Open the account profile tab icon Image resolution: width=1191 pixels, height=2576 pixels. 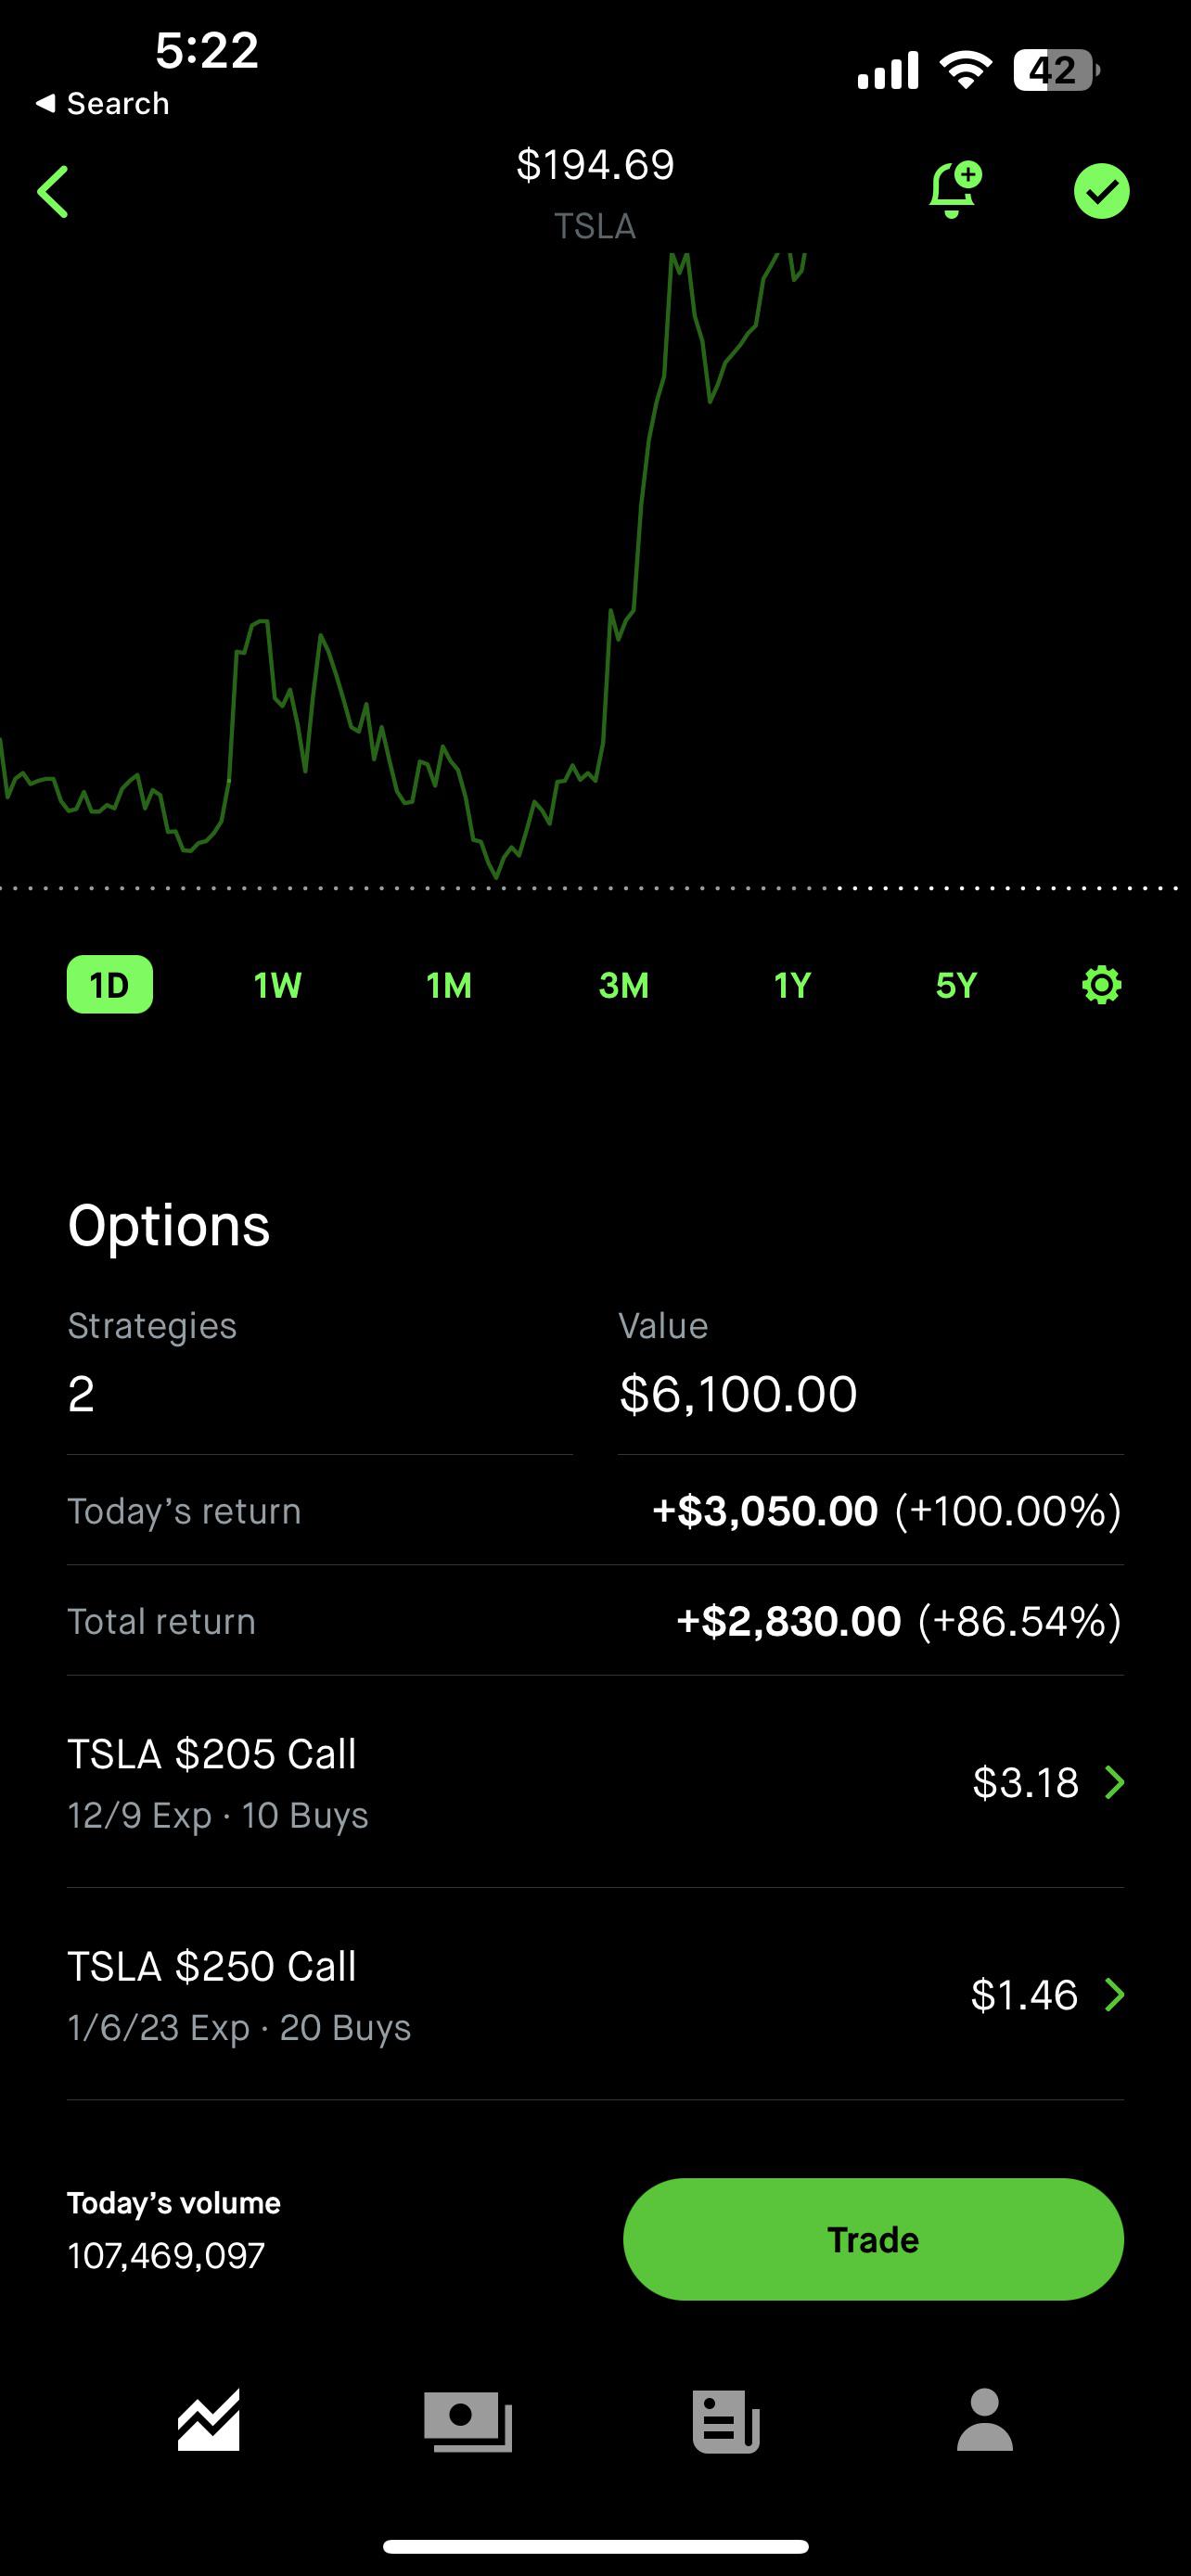984,2420
